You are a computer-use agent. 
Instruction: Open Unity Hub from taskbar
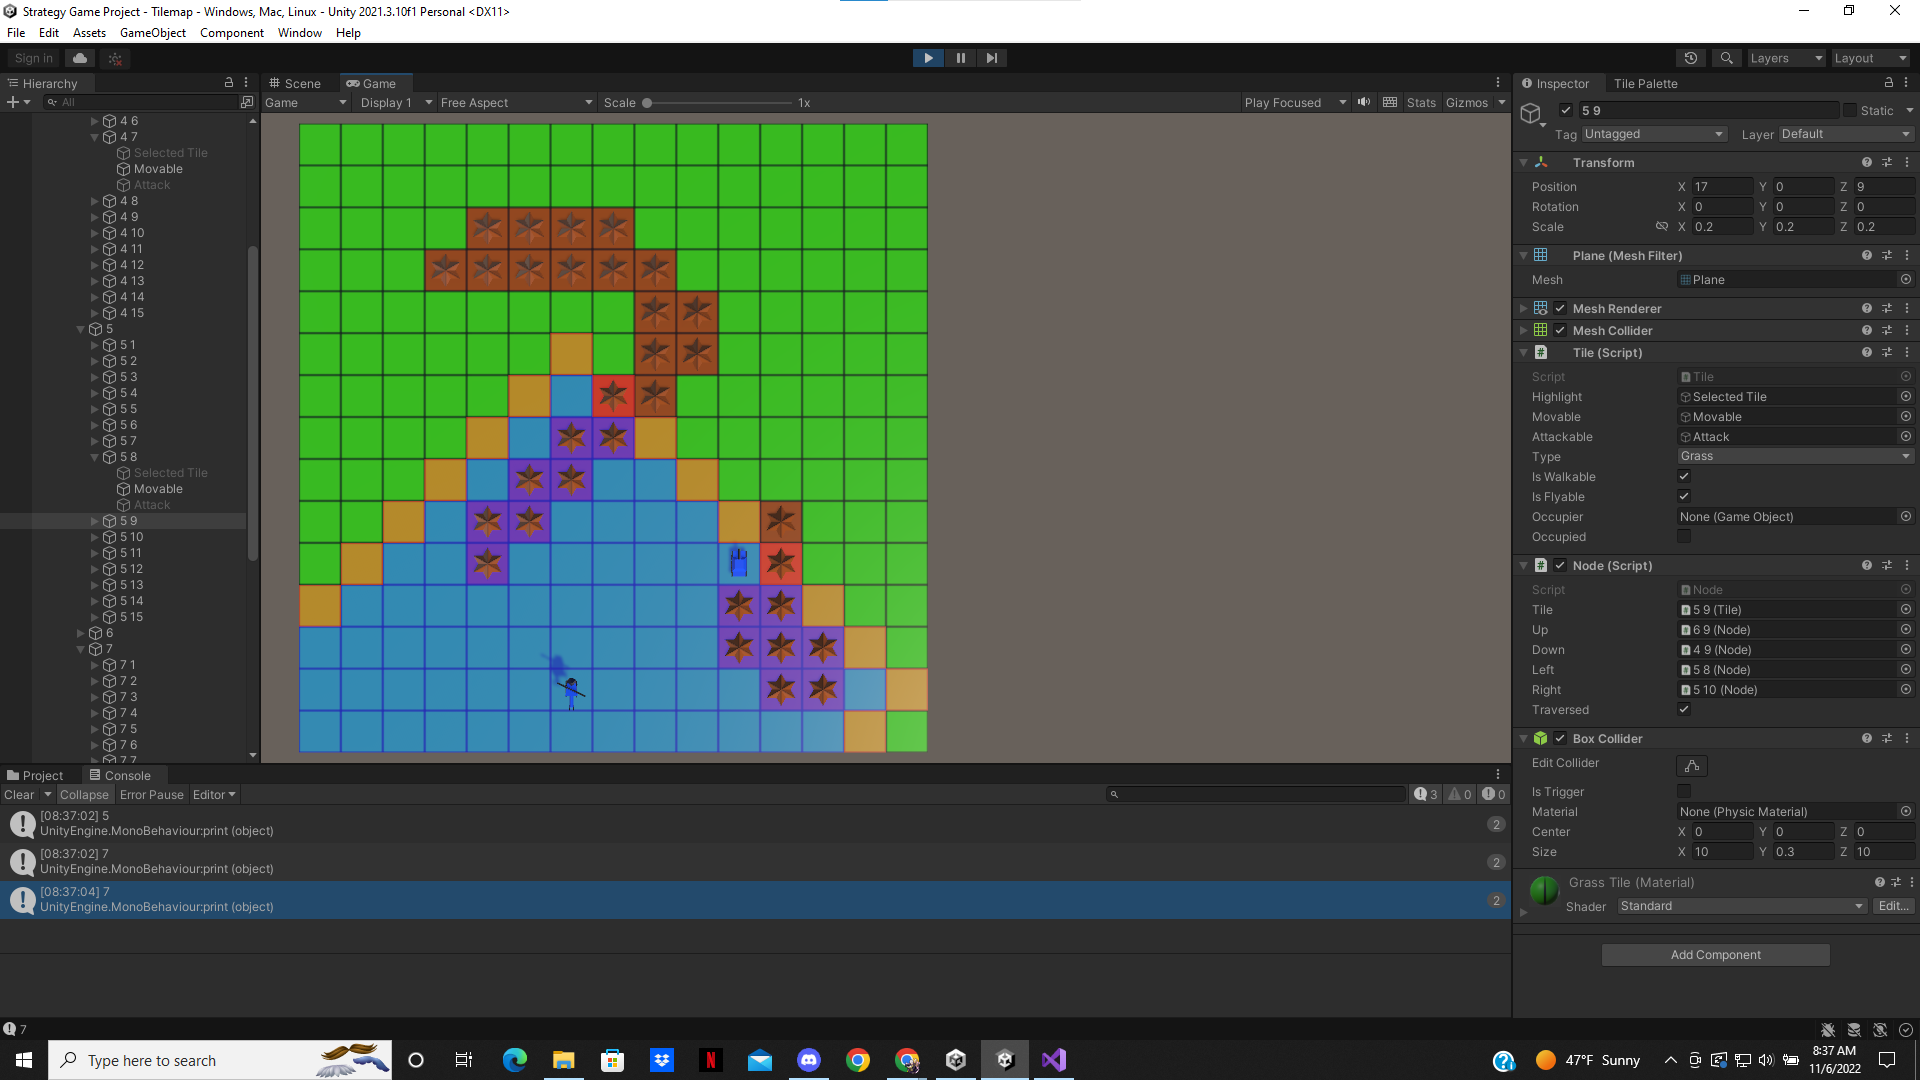(956, 1060)
